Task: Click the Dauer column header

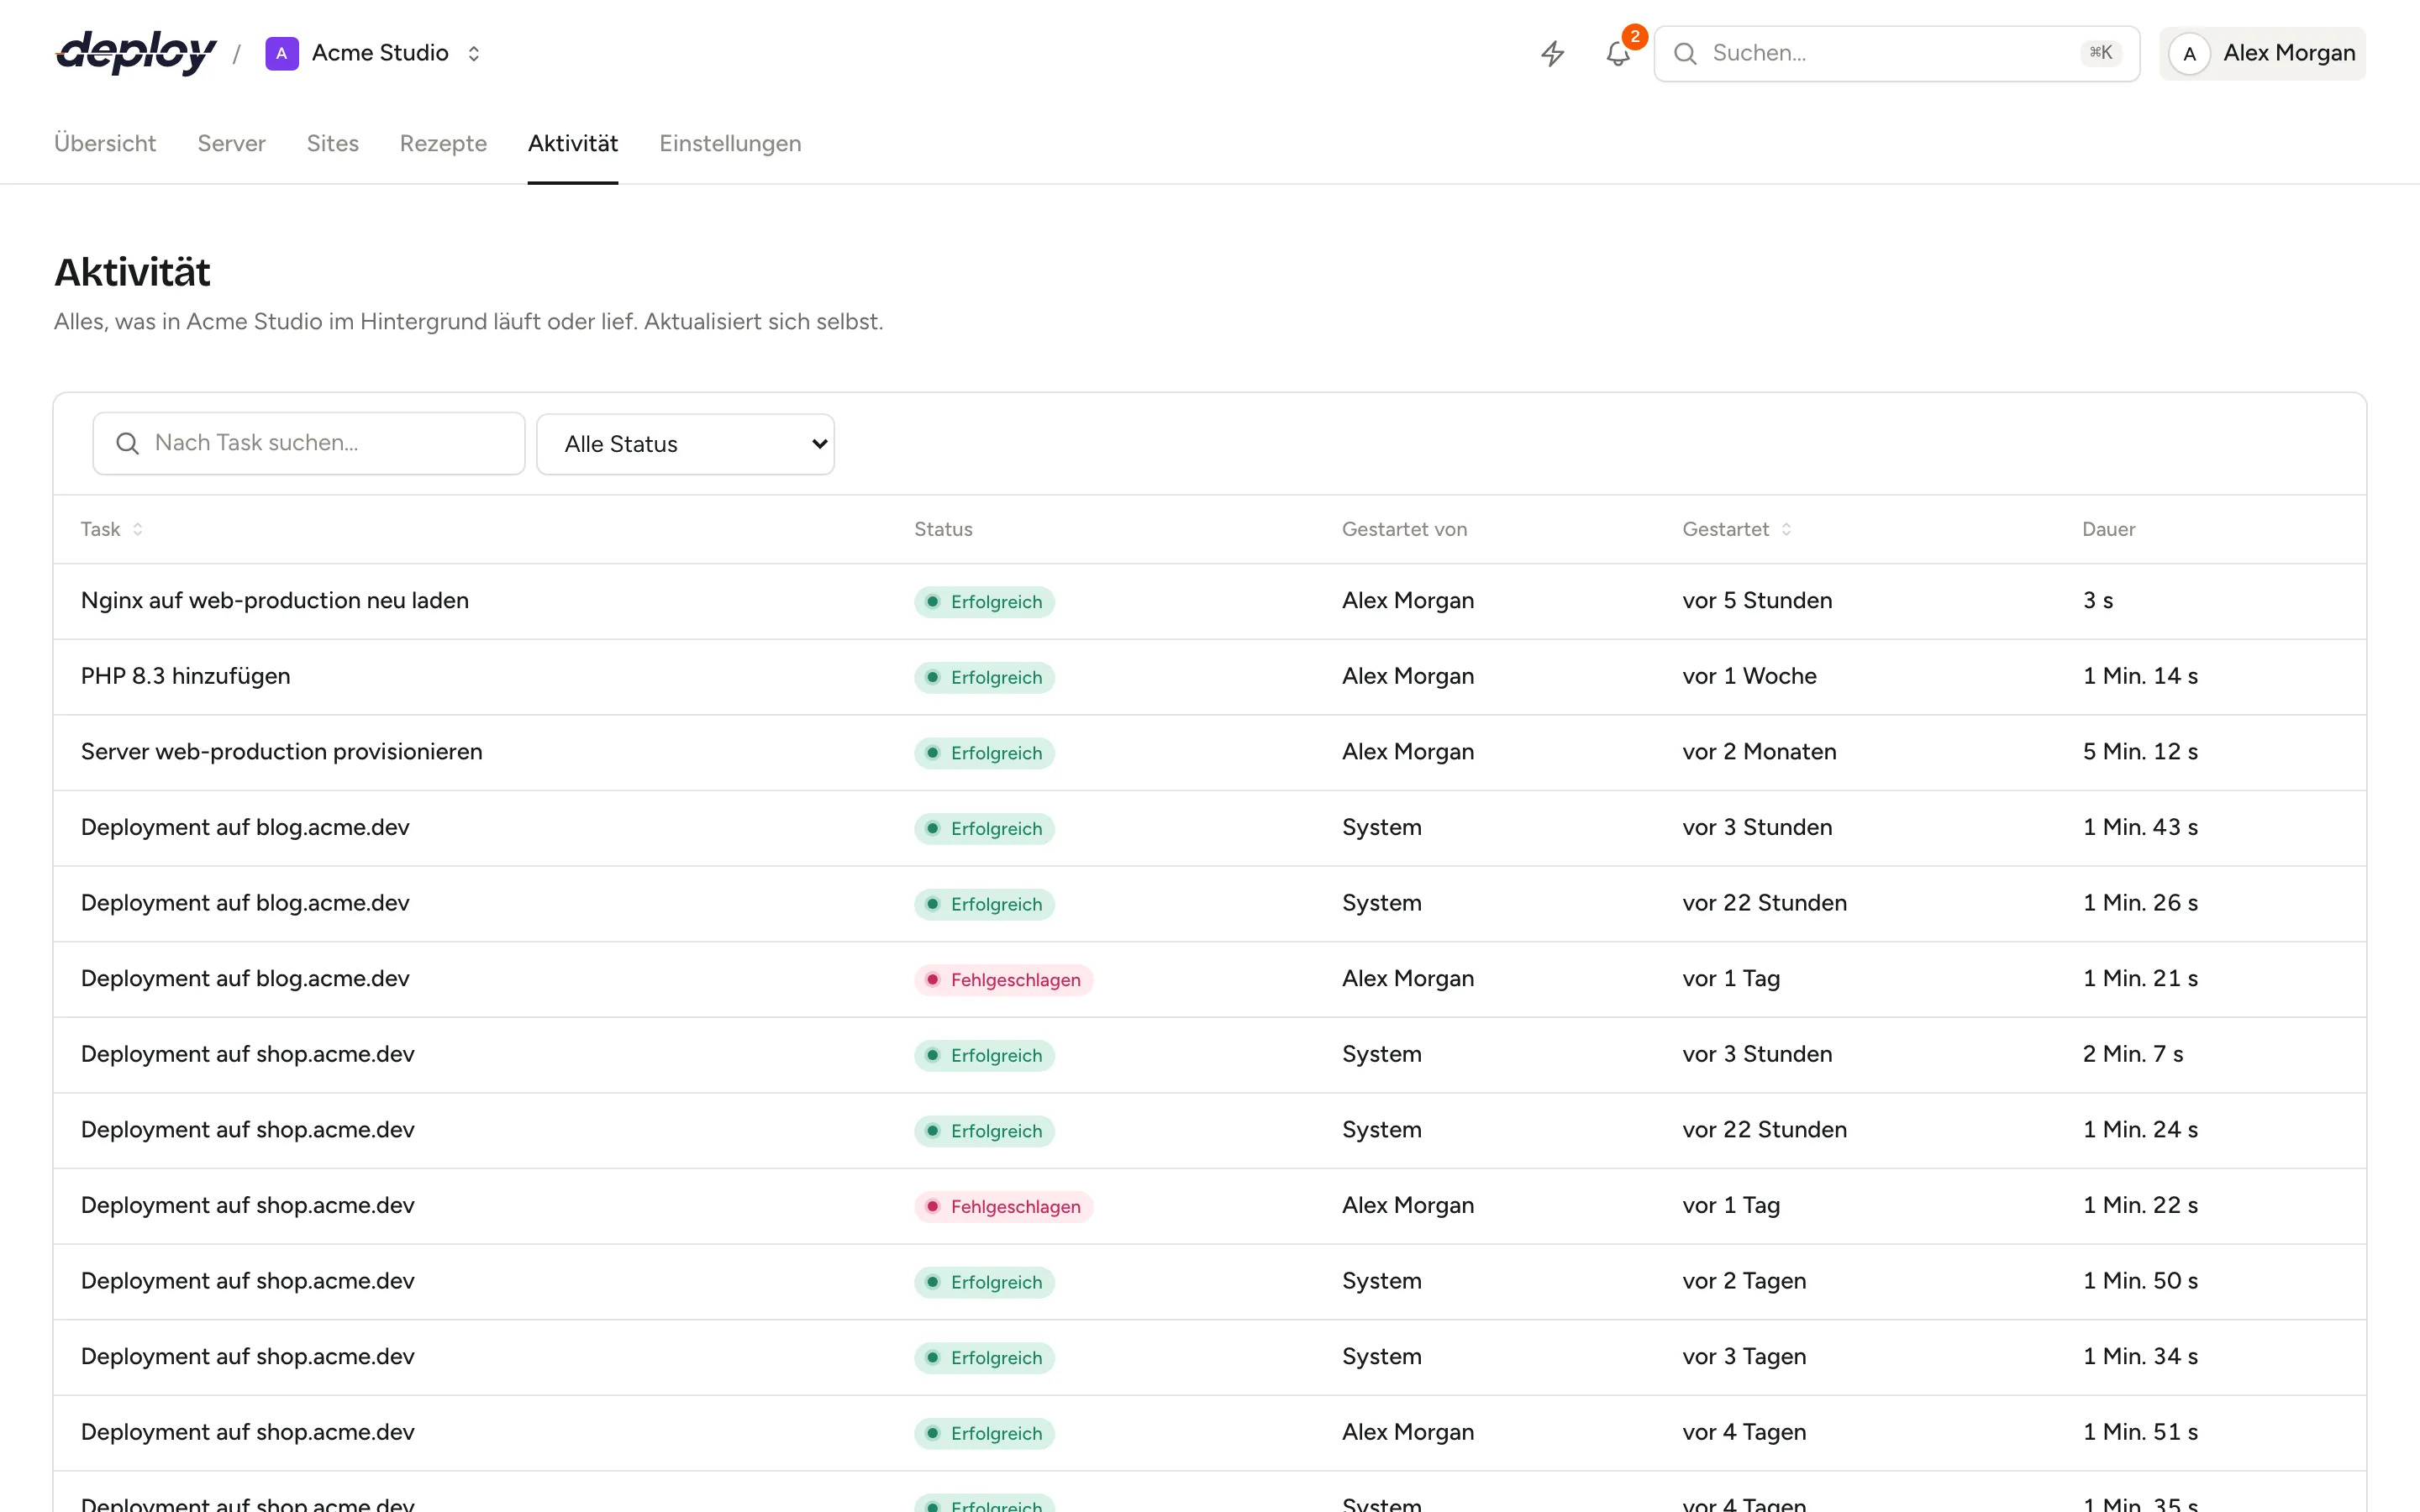Action: [2108, 529]
